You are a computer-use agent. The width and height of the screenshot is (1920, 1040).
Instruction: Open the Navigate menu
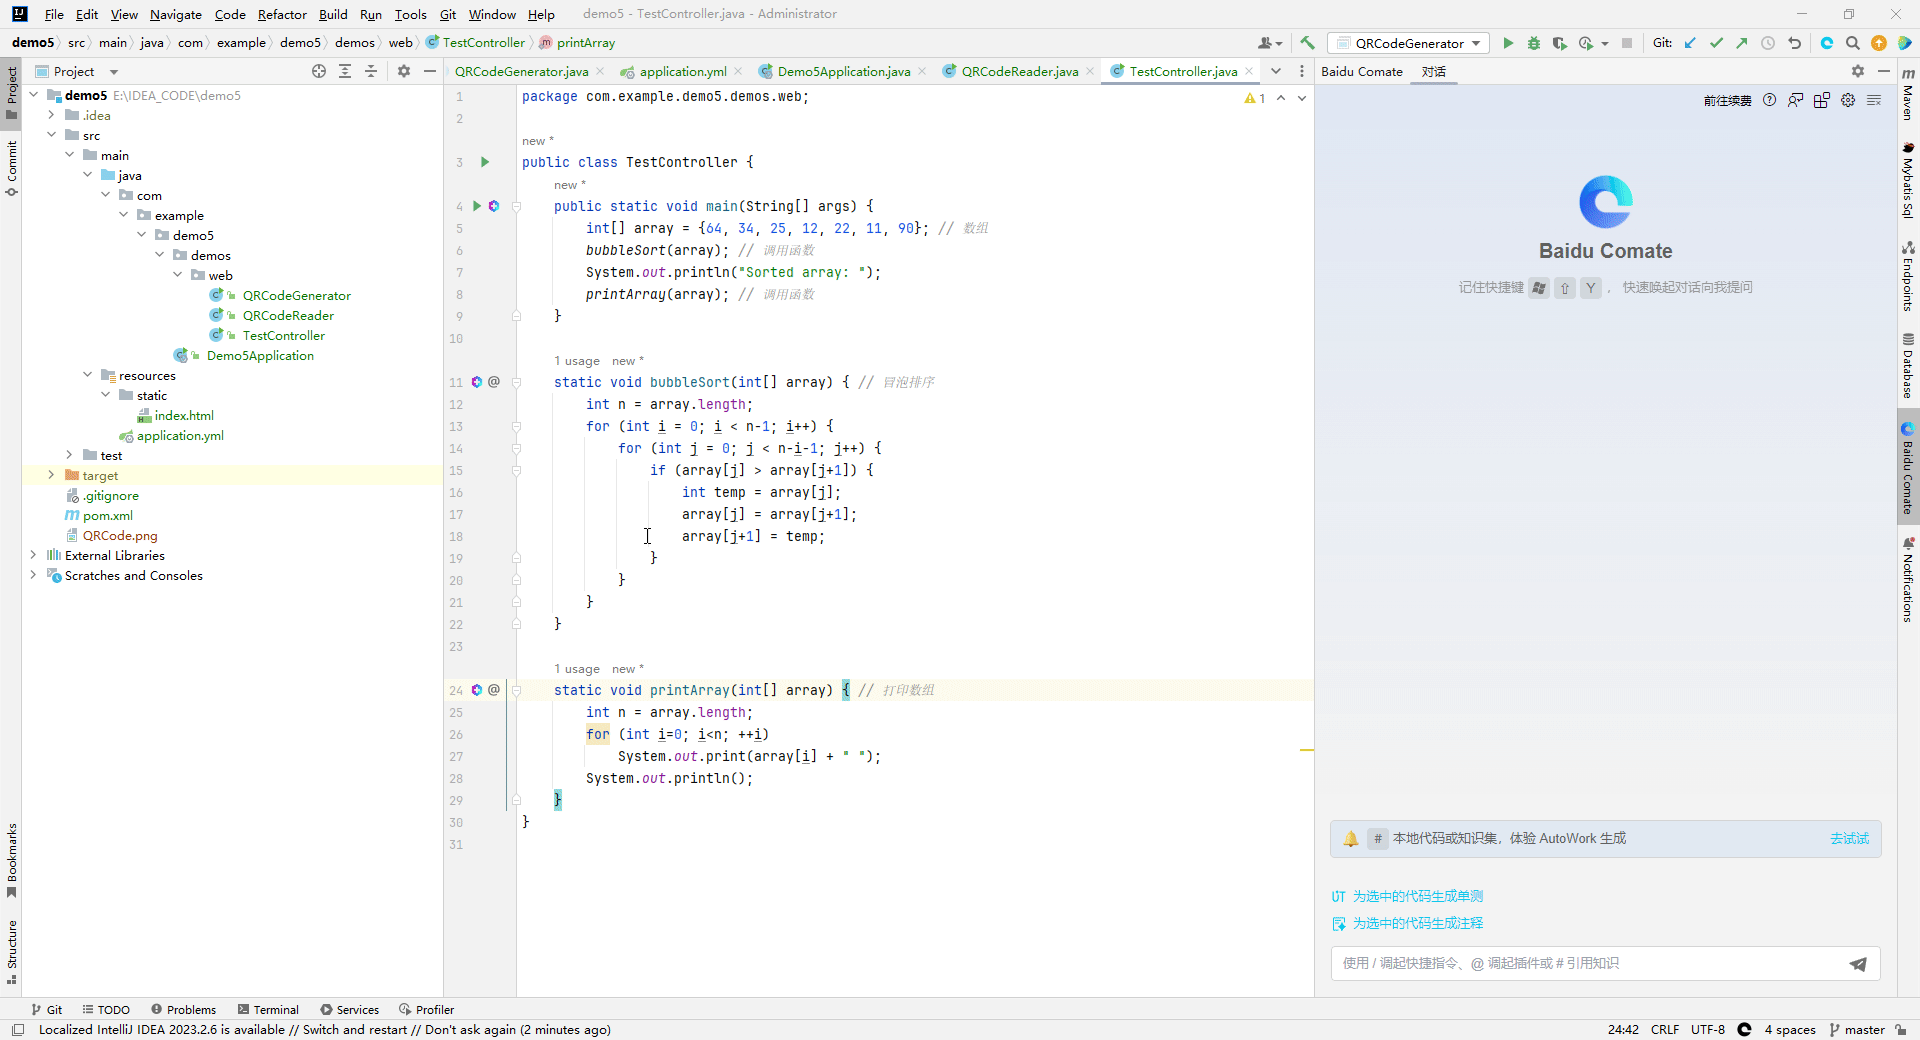176,14
